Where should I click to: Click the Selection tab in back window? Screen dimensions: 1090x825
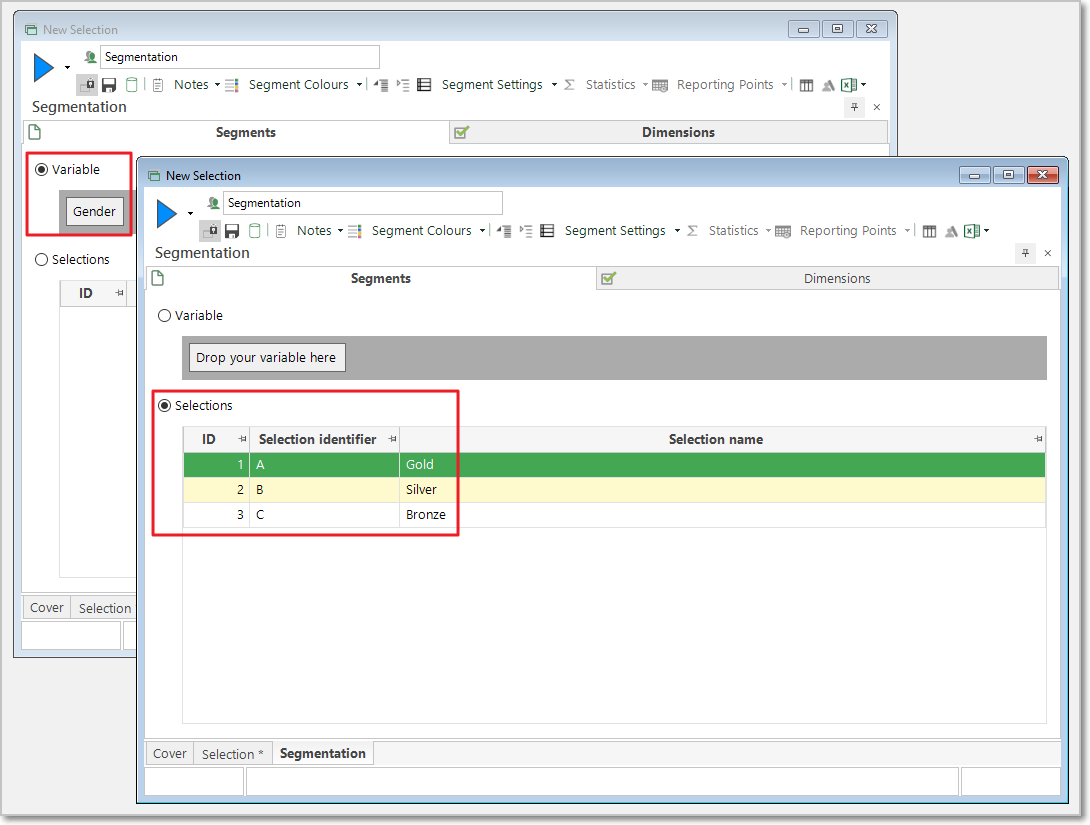pos(104,607)
